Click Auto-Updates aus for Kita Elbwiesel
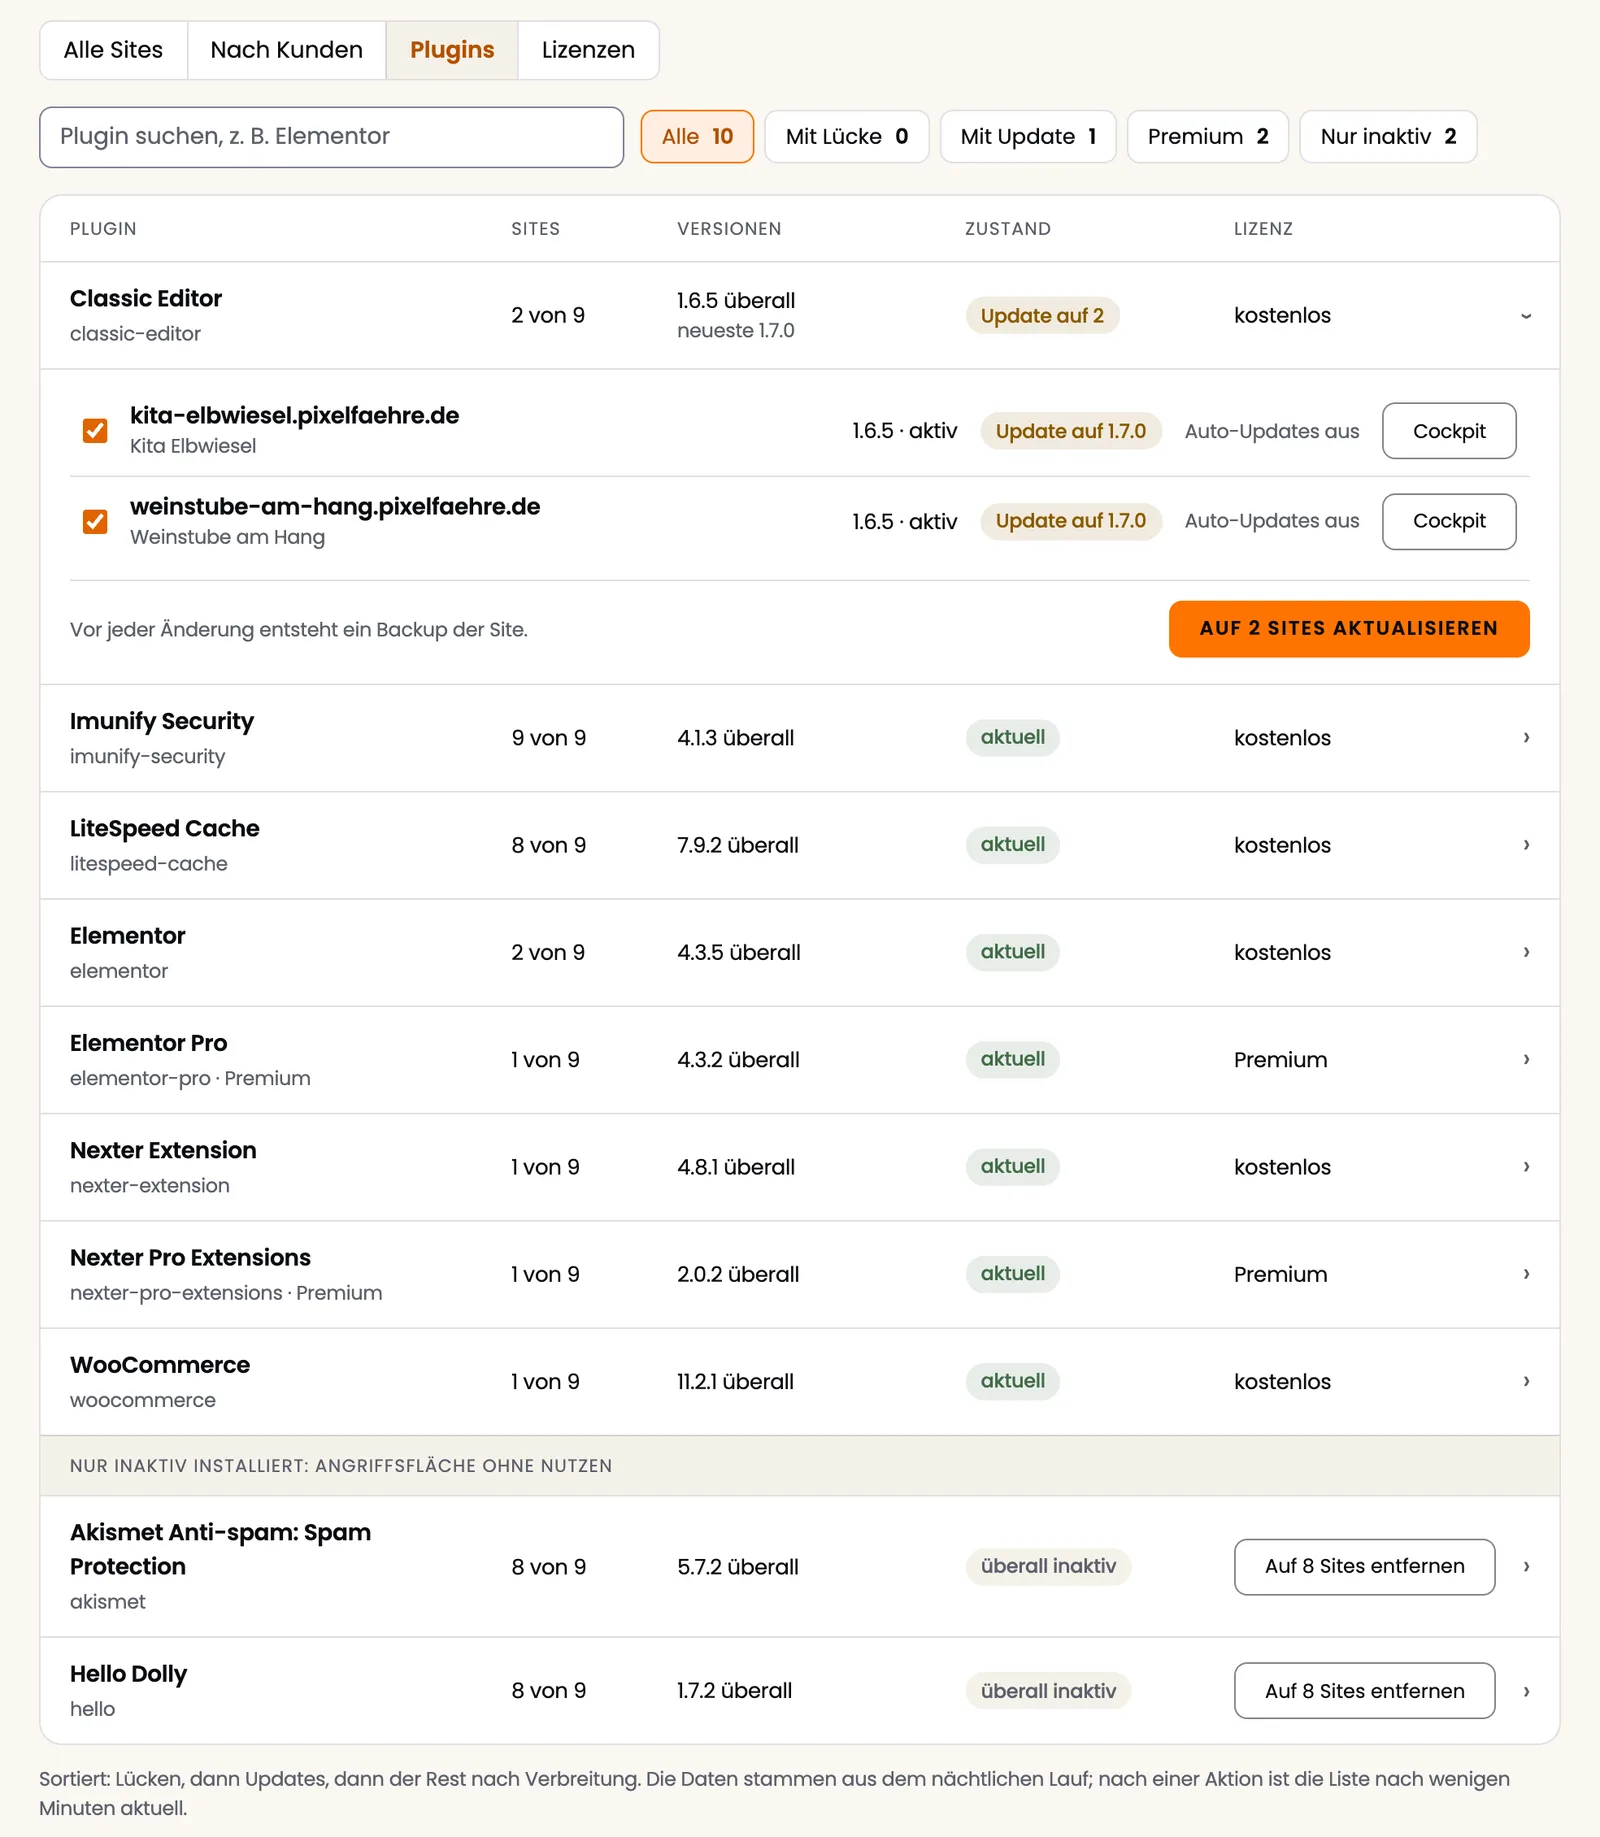1600x1837 pixels. coord(1272,431)
